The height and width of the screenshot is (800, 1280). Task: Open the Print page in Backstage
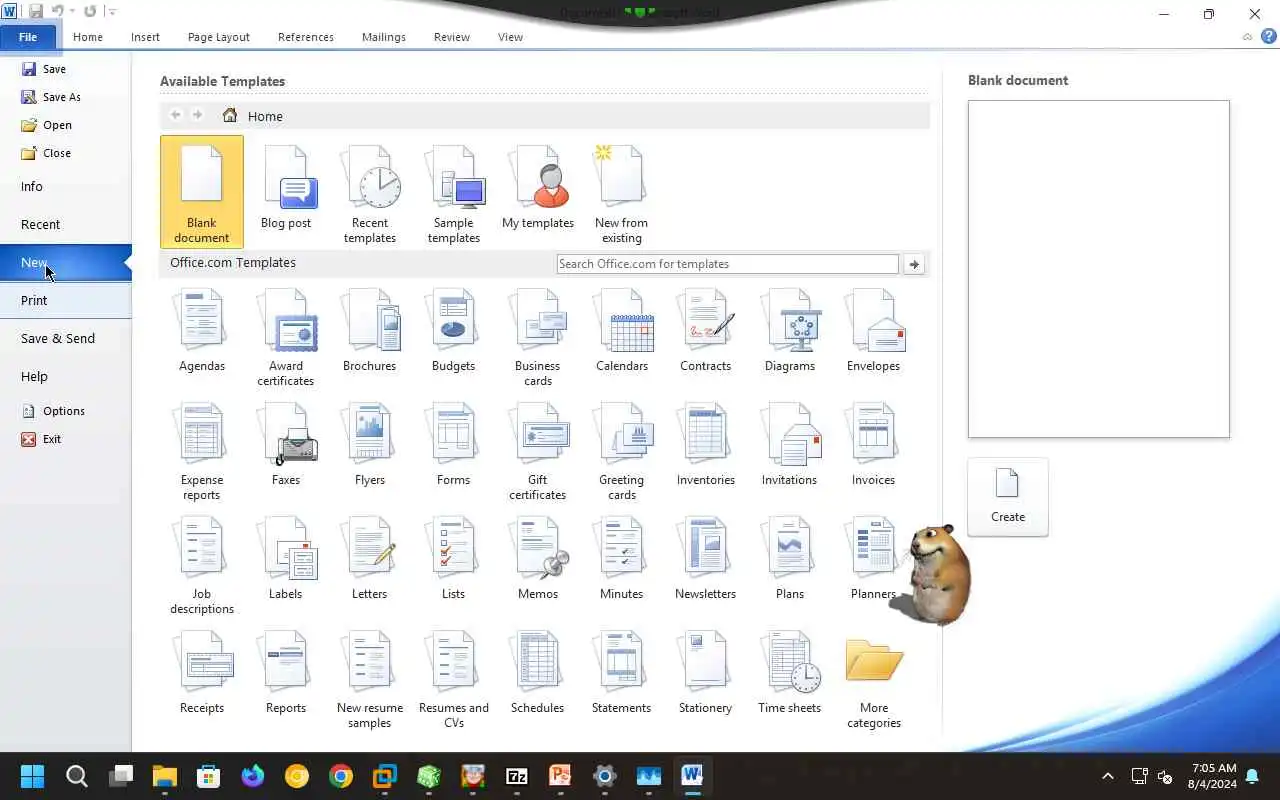65,300
